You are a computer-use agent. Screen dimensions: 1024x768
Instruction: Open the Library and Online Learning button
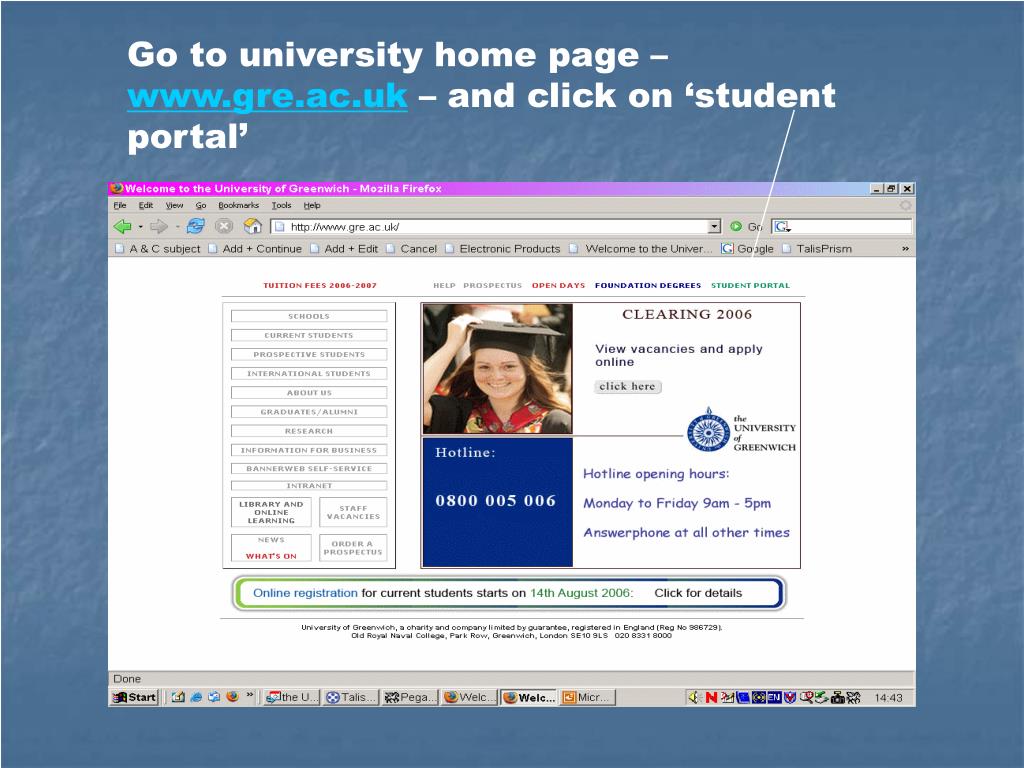[271, 512]
